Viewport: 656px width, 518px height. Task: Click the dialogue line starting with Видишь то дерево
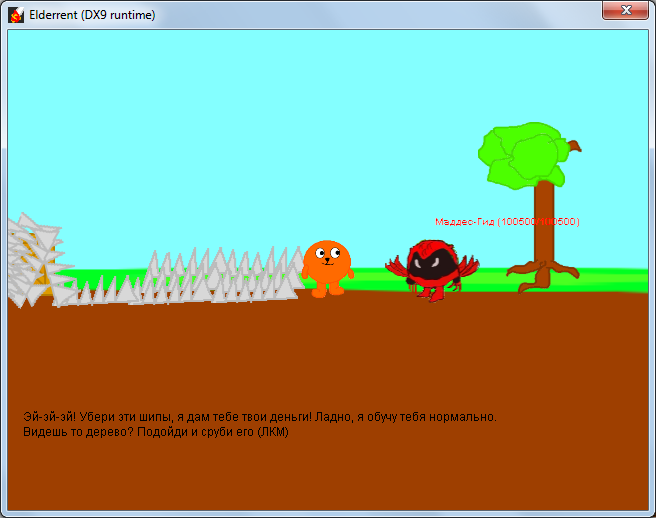click(x=155, y=432)
